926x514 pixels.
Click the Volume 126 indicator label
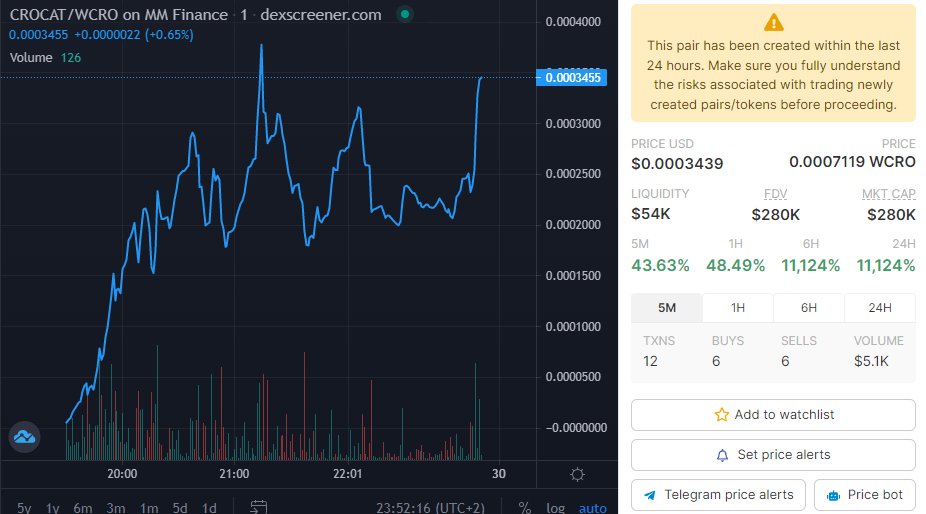click(x=45, y=57)
